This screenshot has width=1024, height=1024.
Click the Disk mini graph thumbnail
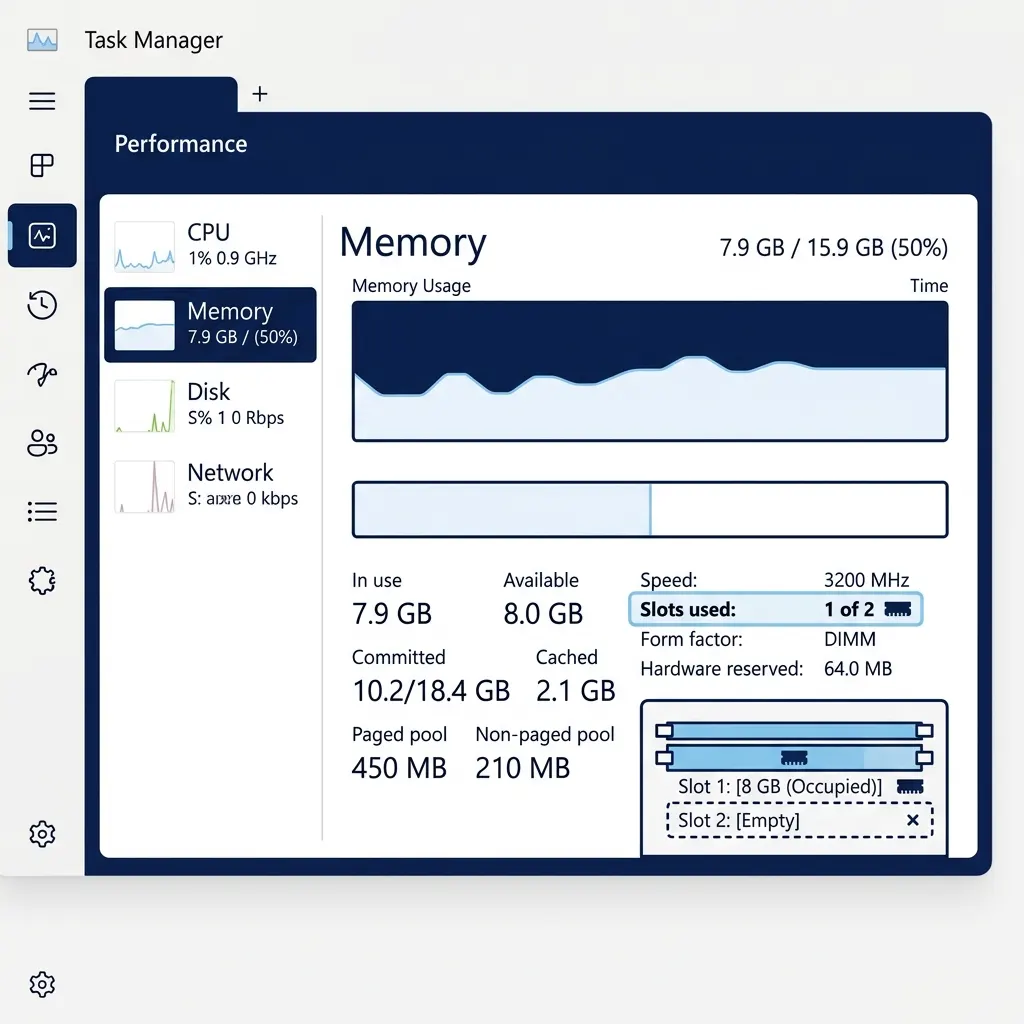[x=144, y=406]
